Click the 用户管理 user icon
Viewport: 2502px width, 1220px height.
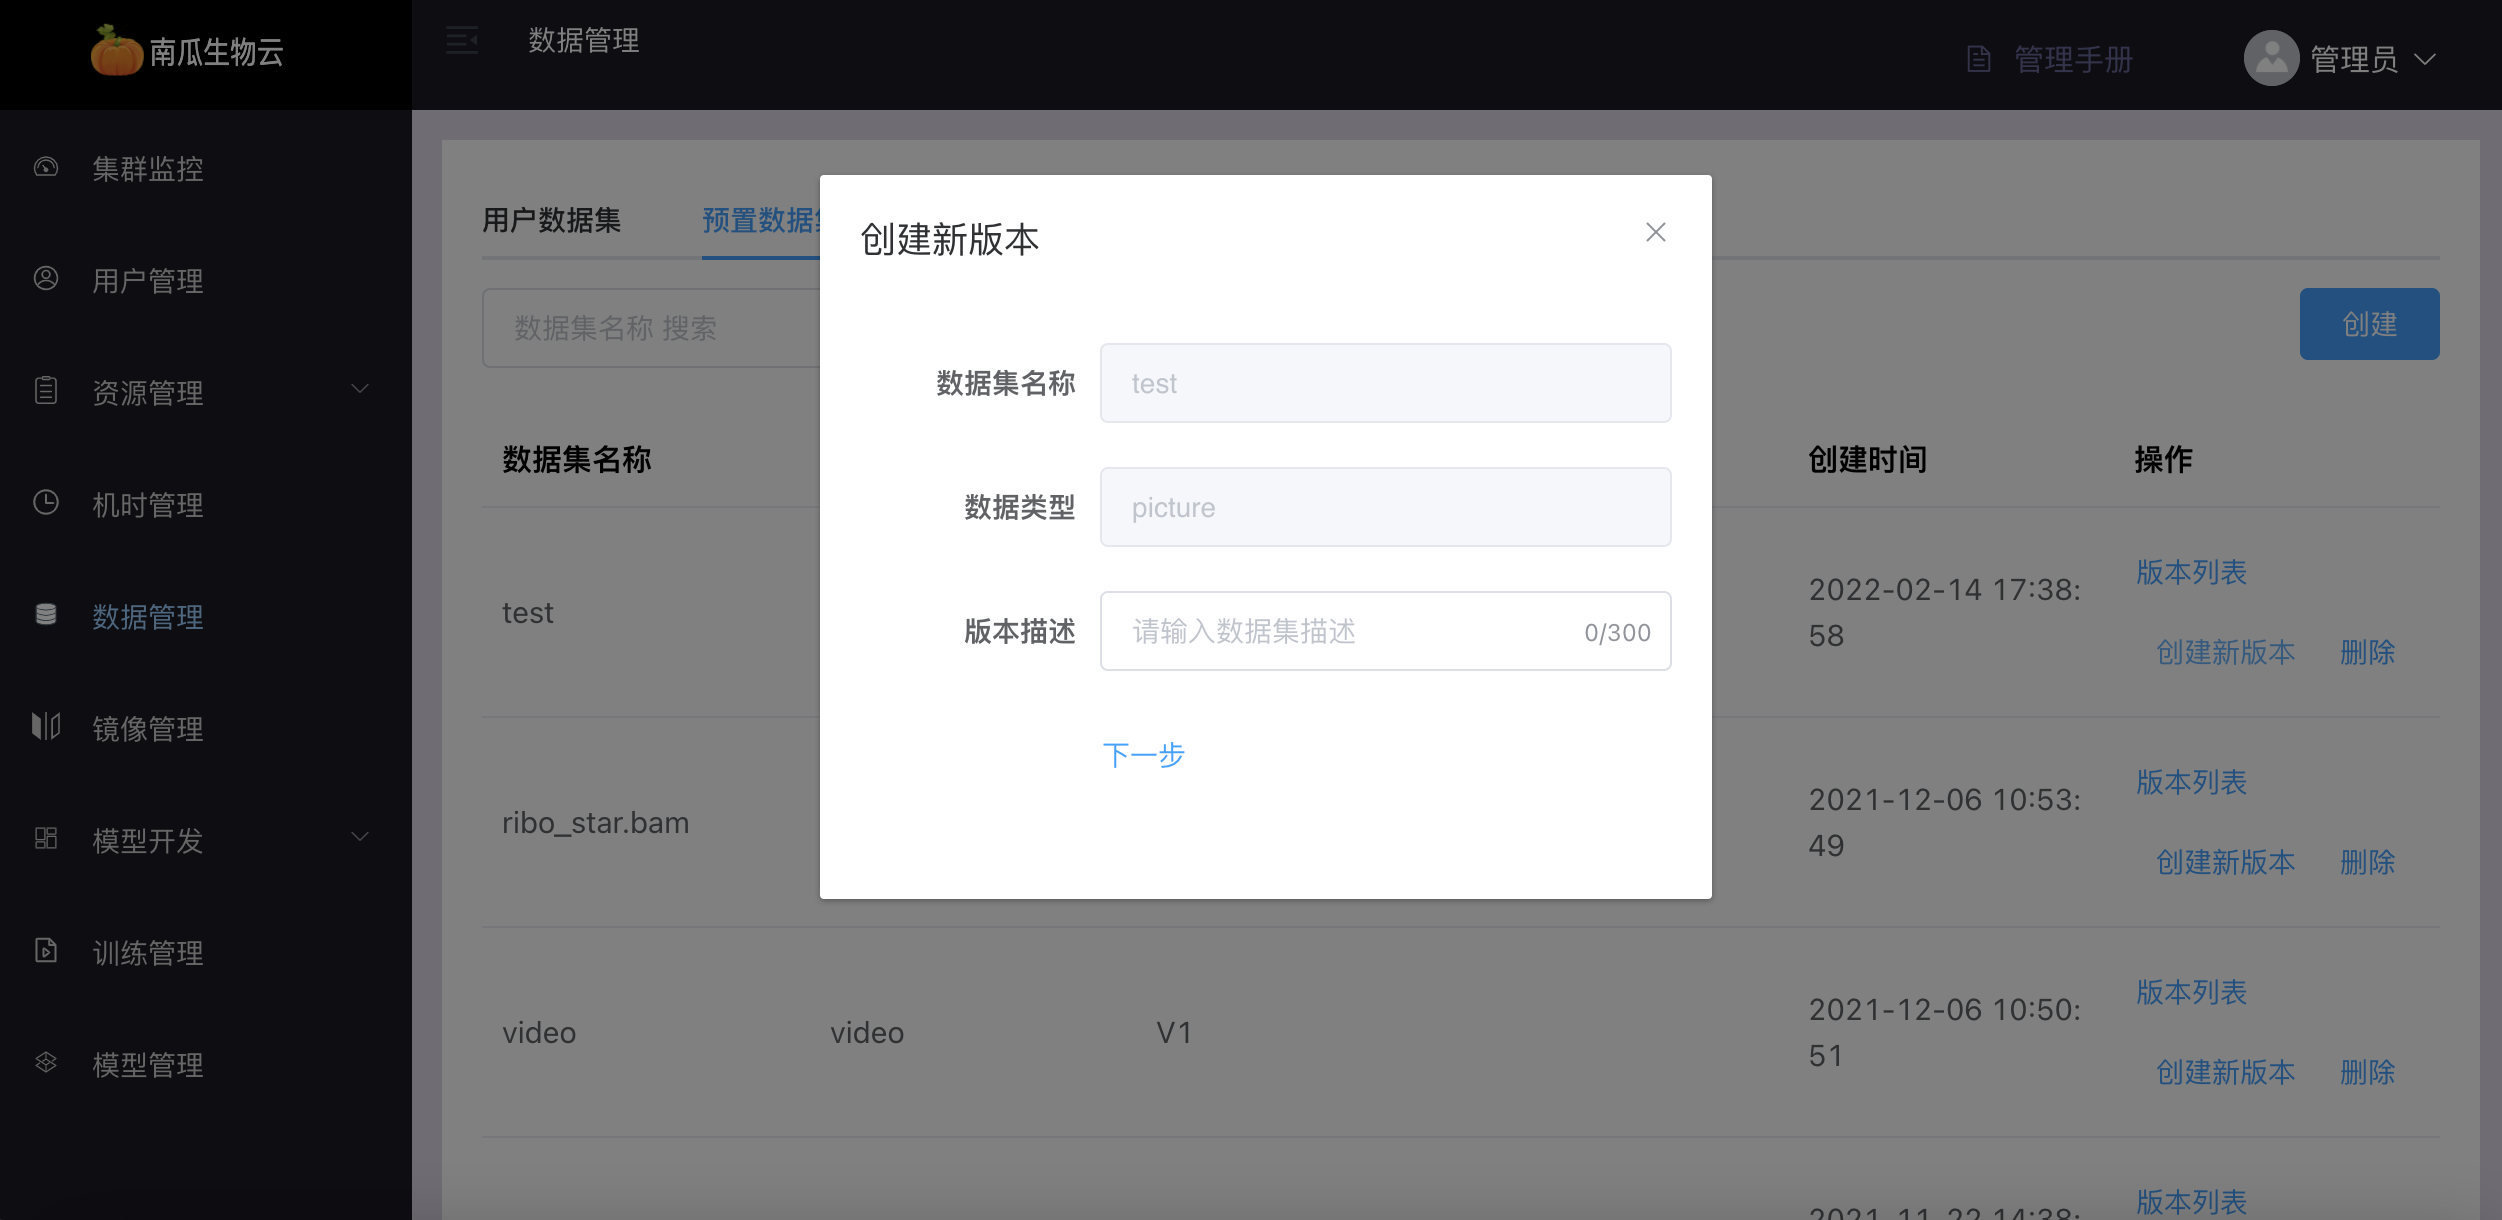click(x=46, y=279)
